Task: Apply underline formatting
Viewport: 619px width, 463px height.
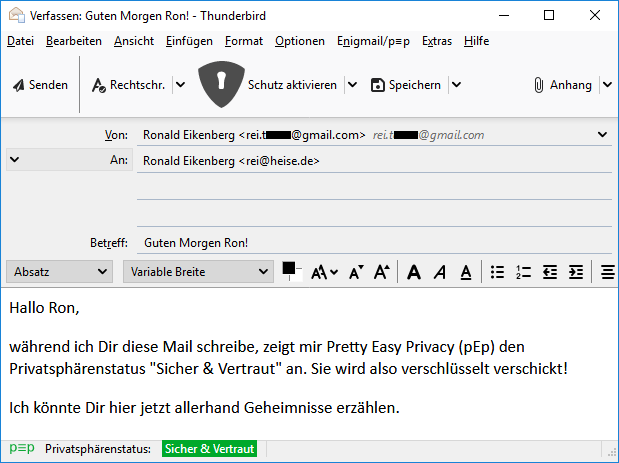Action: pyautogui.click(x=466, y=272)
